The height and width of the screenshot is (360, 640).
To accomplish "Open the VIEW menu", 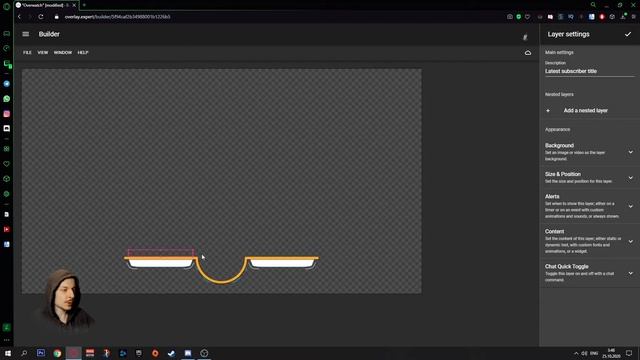I will [x=42, y=53].
